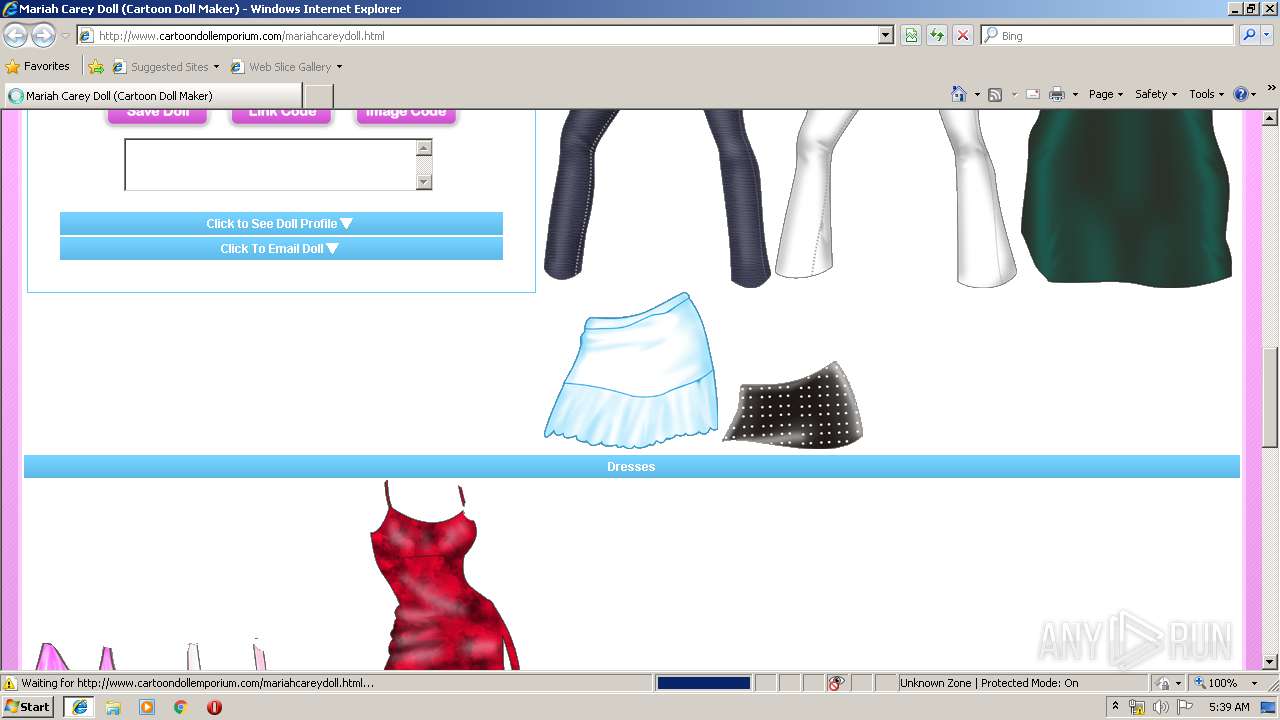This screenshot has width=1280, height=720.
Task: Launch Chrome from the taskbar
Action: click(x=181, y=707)
